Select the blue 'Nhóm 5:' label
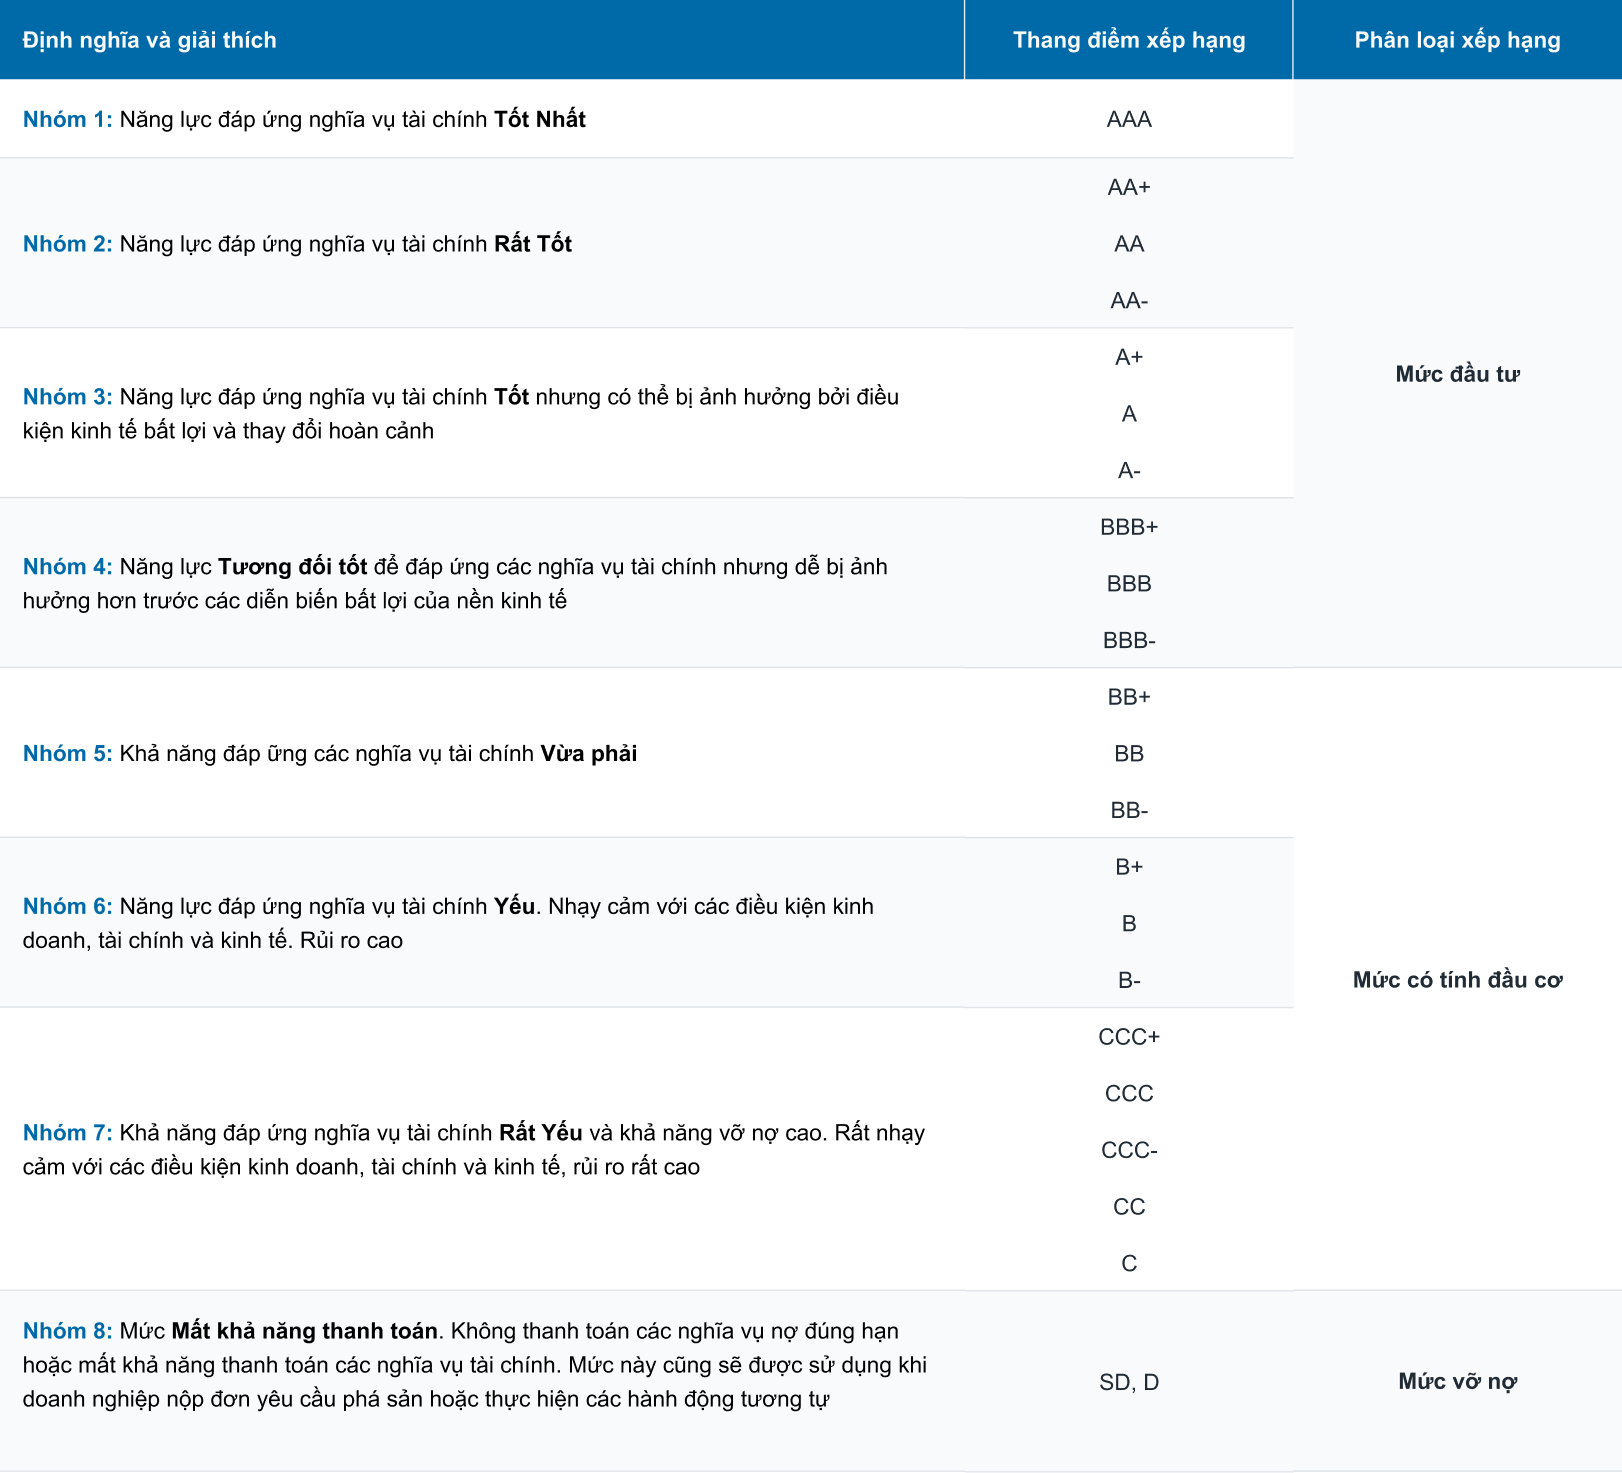 point(67,754)
